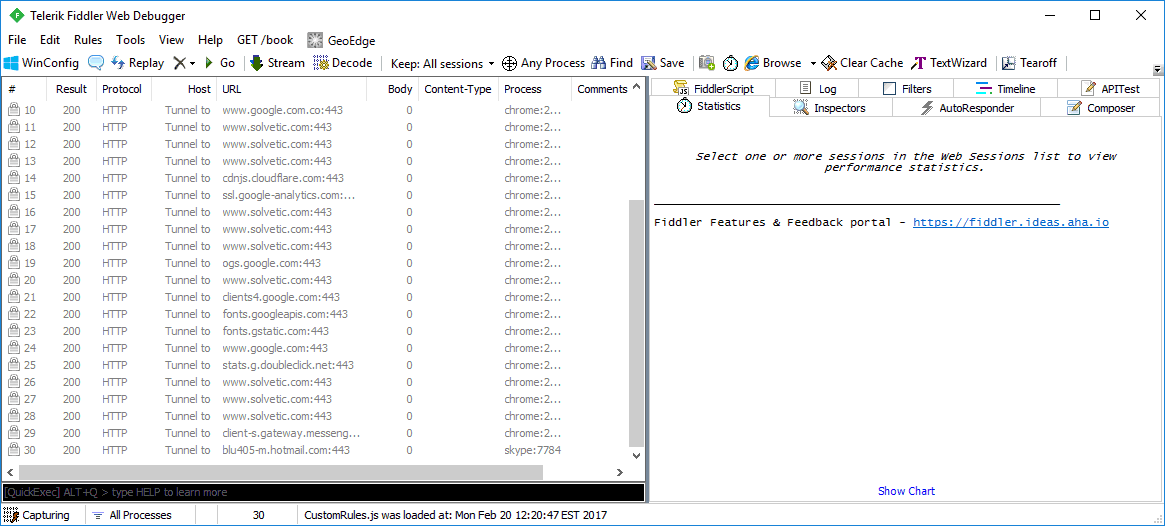Expand the toolbar overflow arrow
The image size is (1165, 526).
1157,70
